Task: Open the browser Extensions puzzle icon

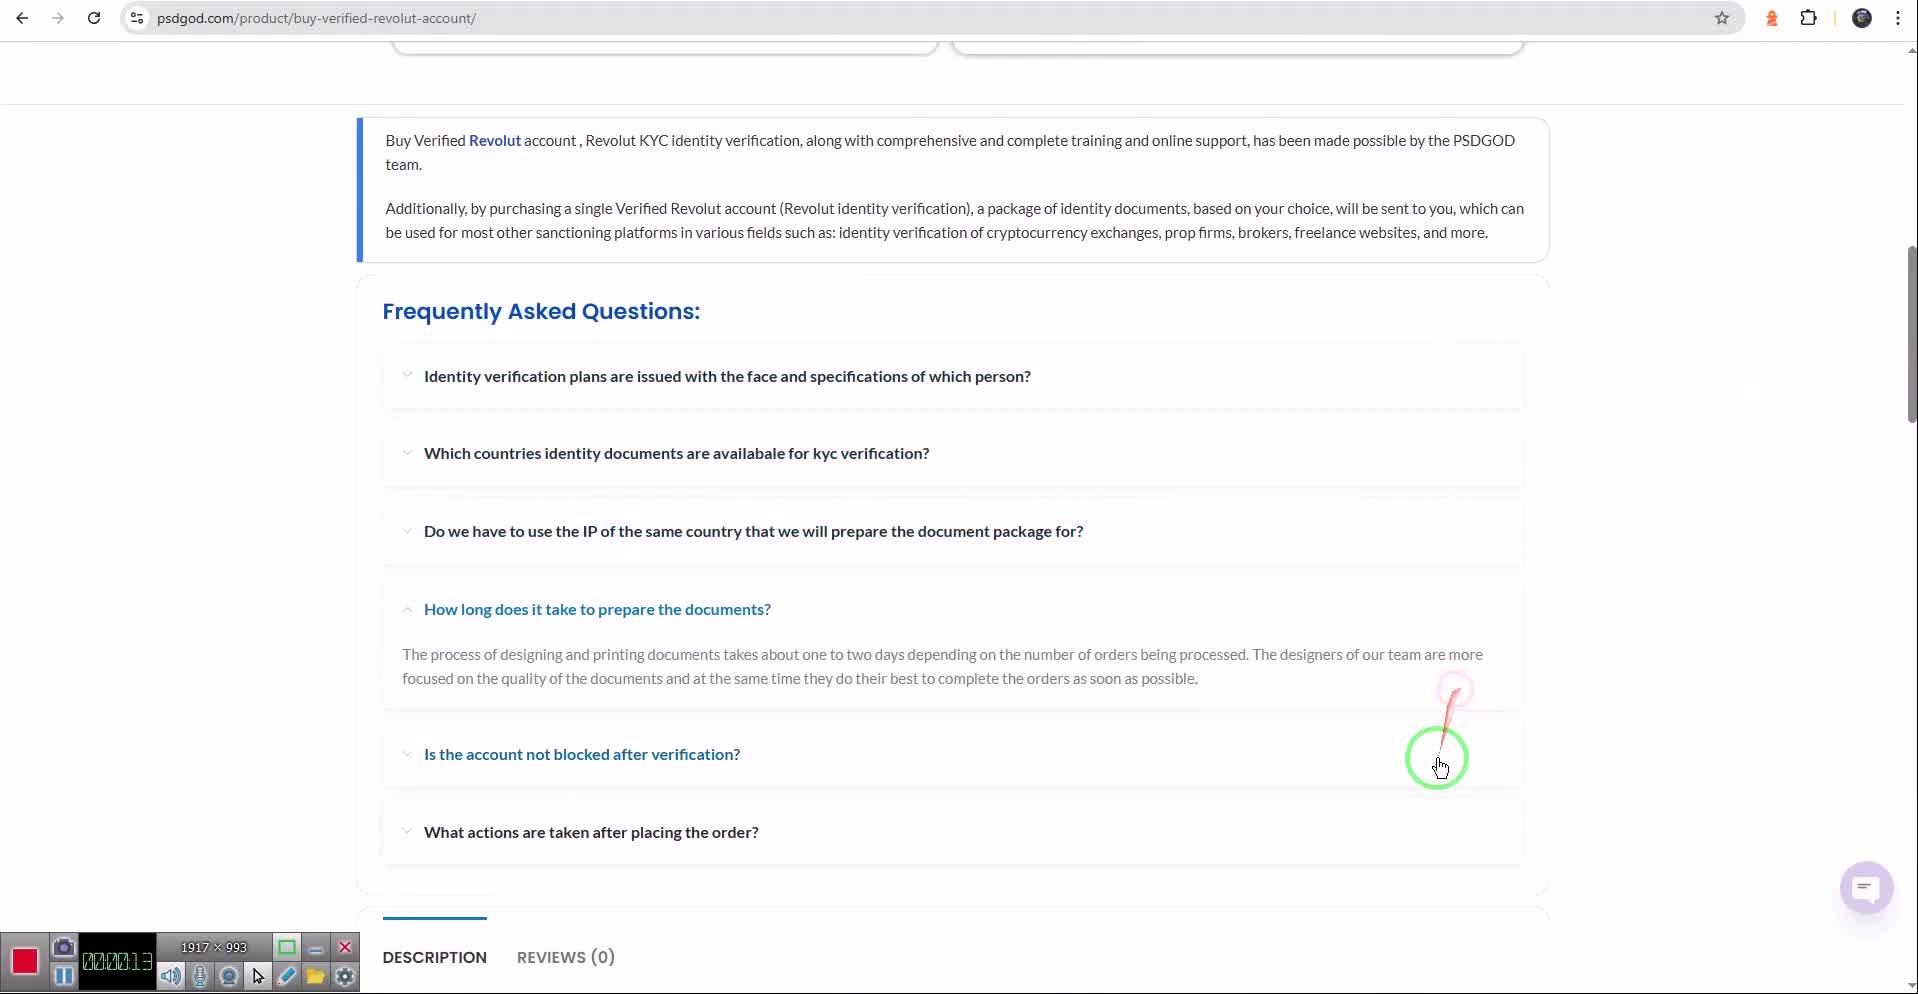Action: [1808, 18]
